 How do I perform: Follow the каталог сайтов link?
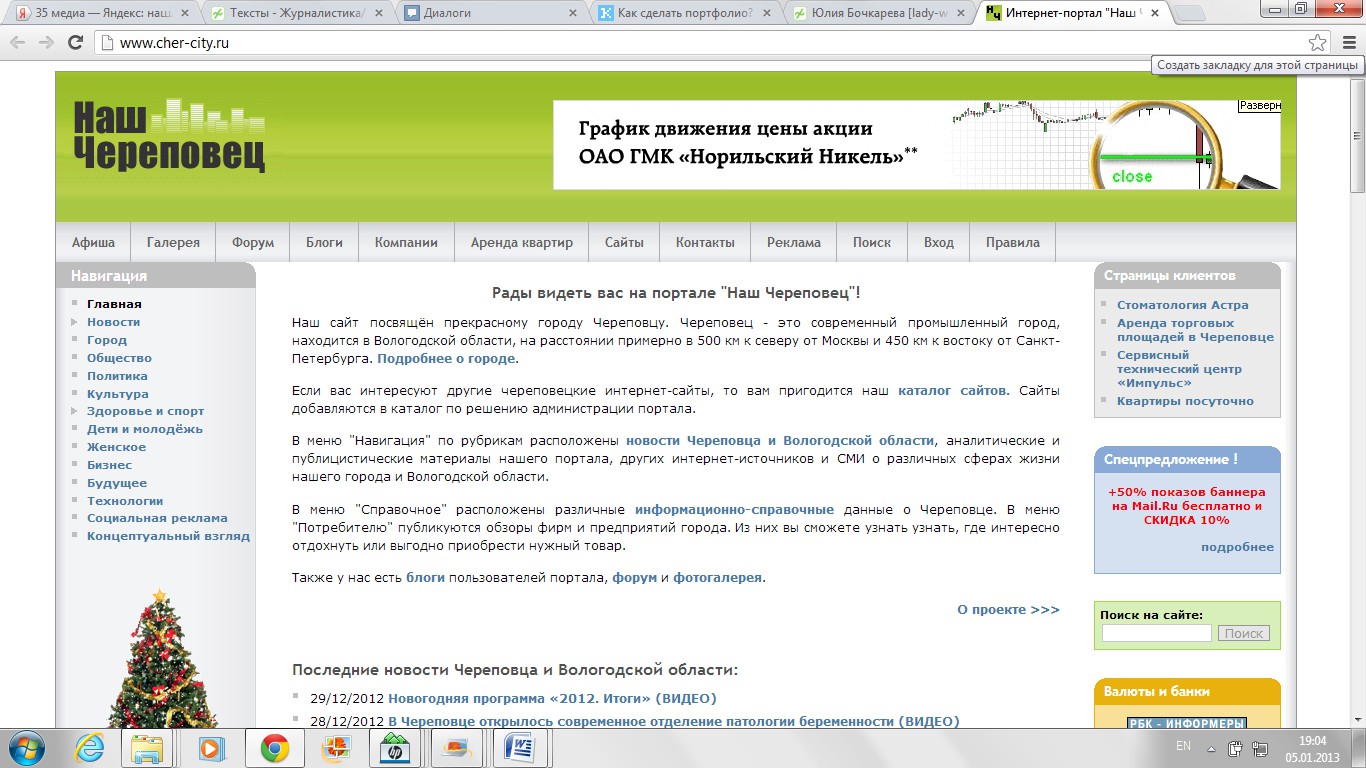click(x=953, y=390)
